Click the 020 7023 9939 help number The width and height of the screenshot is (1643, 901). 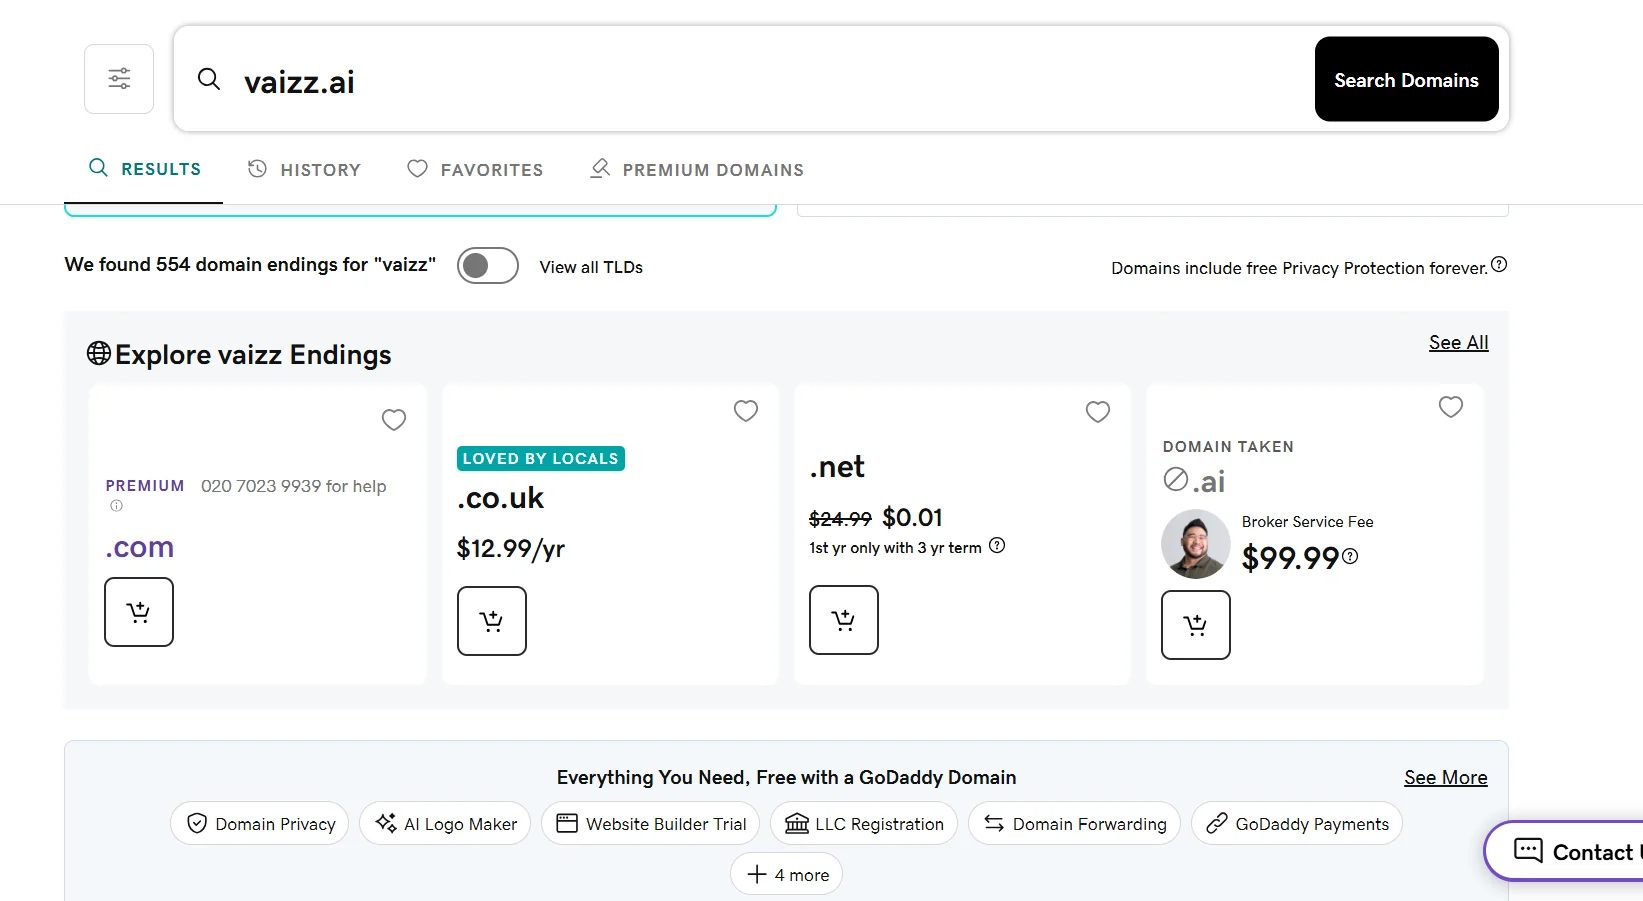[x=293, y=486]
